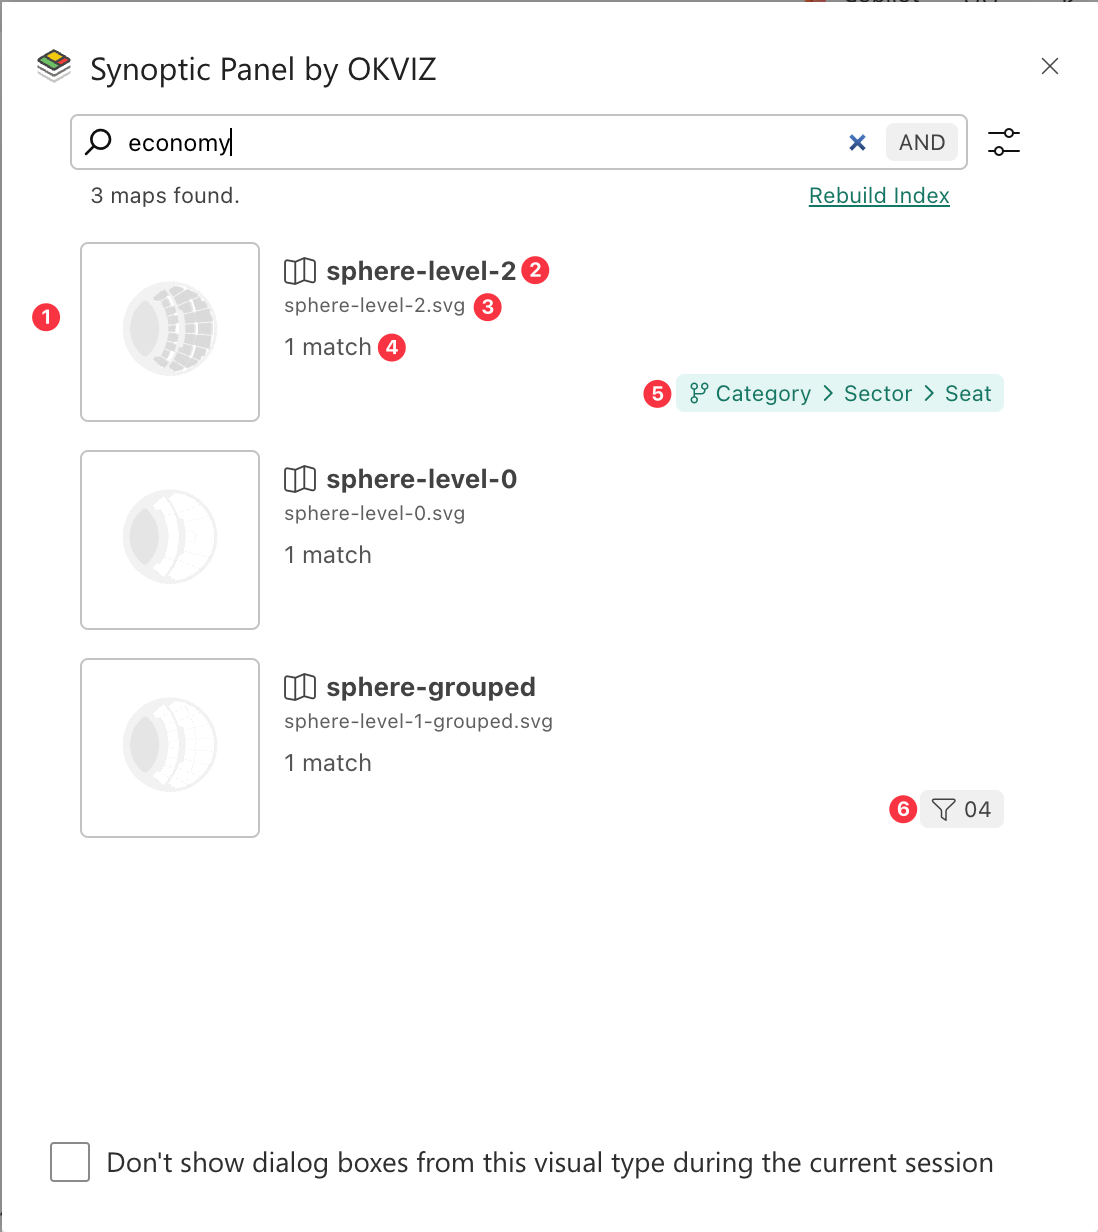The image size is (1098, 1232).
Task: Click the map icon beside sphere-level-0
Action: pyautogui.click(x=300, y=479)
